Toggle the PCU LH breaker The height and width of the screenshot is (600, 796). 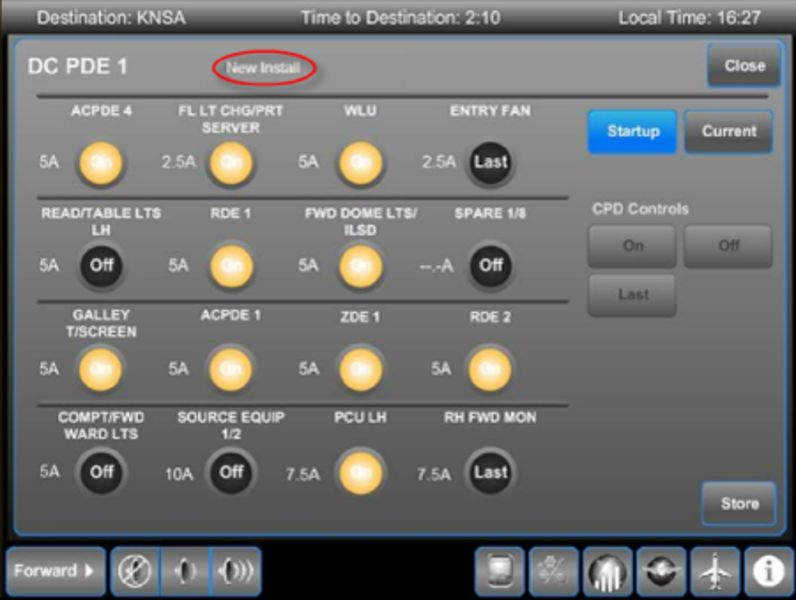tap(360, 473)
